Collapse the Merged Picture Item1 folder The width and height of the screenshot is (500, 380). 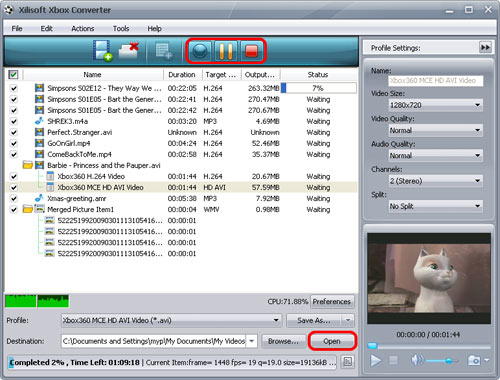[28, 209]
